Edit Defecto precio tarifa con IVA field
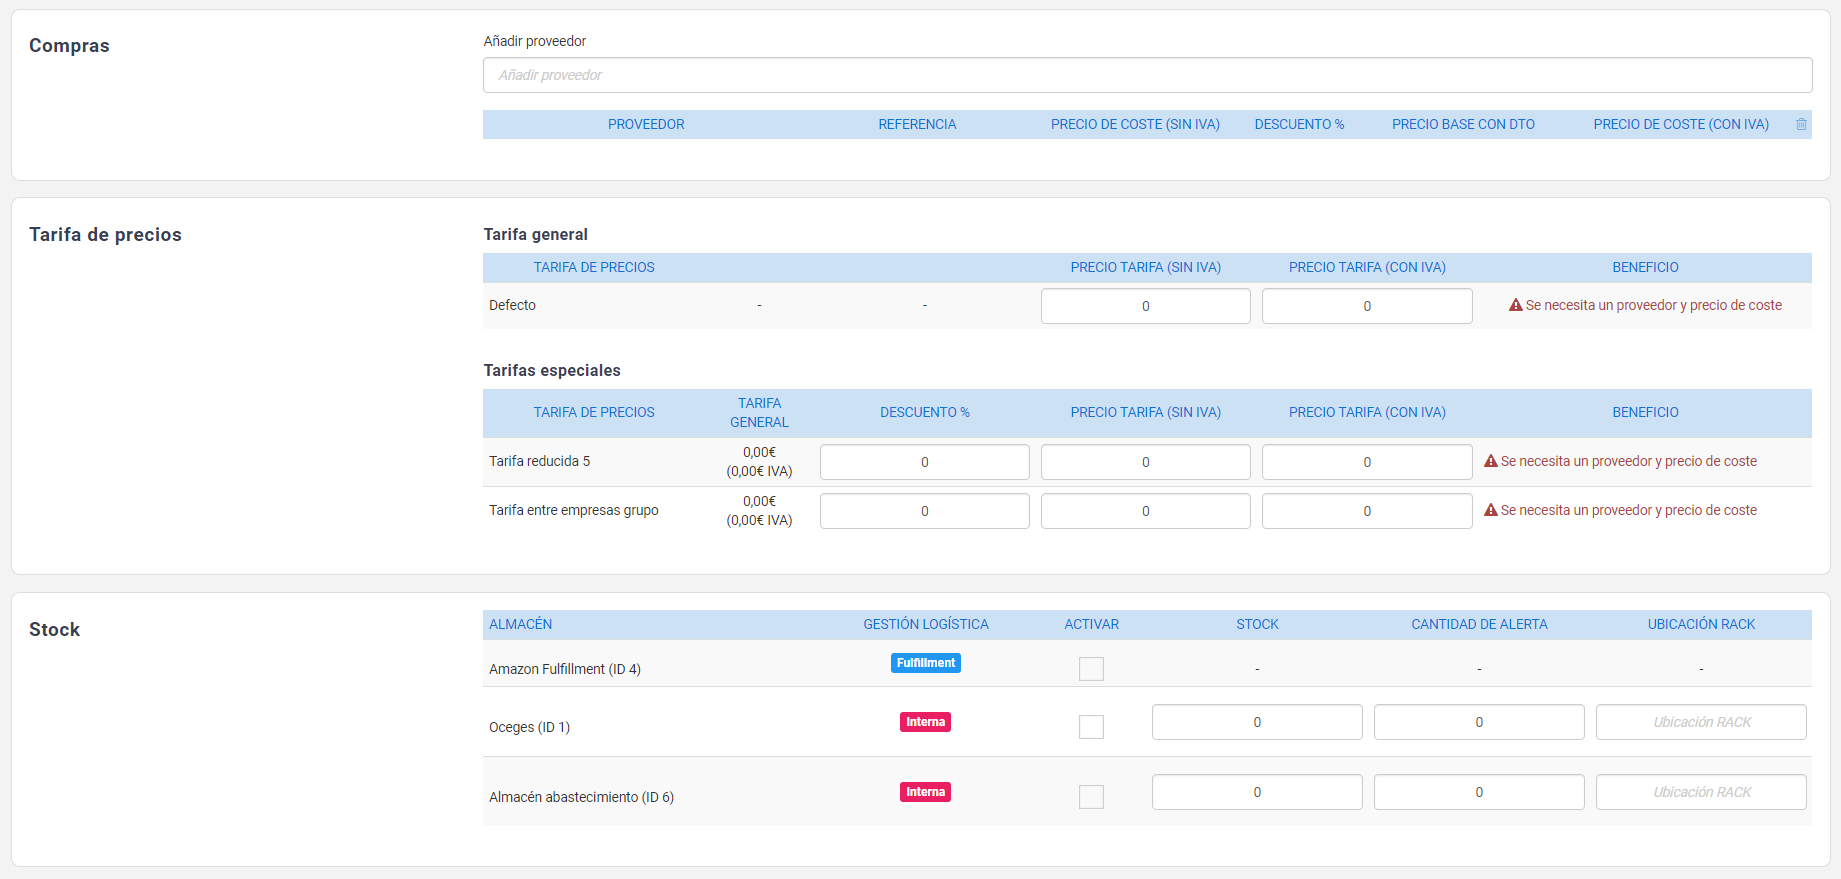The image size is (1841, 879). (1367, 306)
